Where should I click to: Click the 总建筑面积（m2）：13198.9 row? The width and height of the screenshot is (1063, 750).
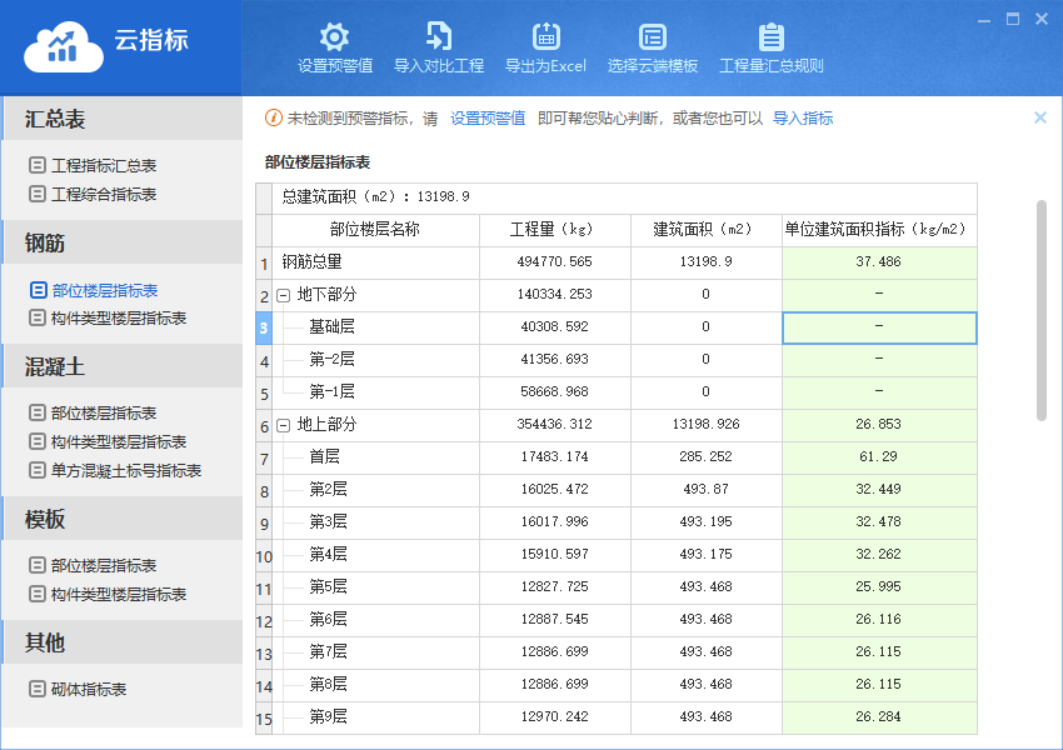tap(624, 197)
